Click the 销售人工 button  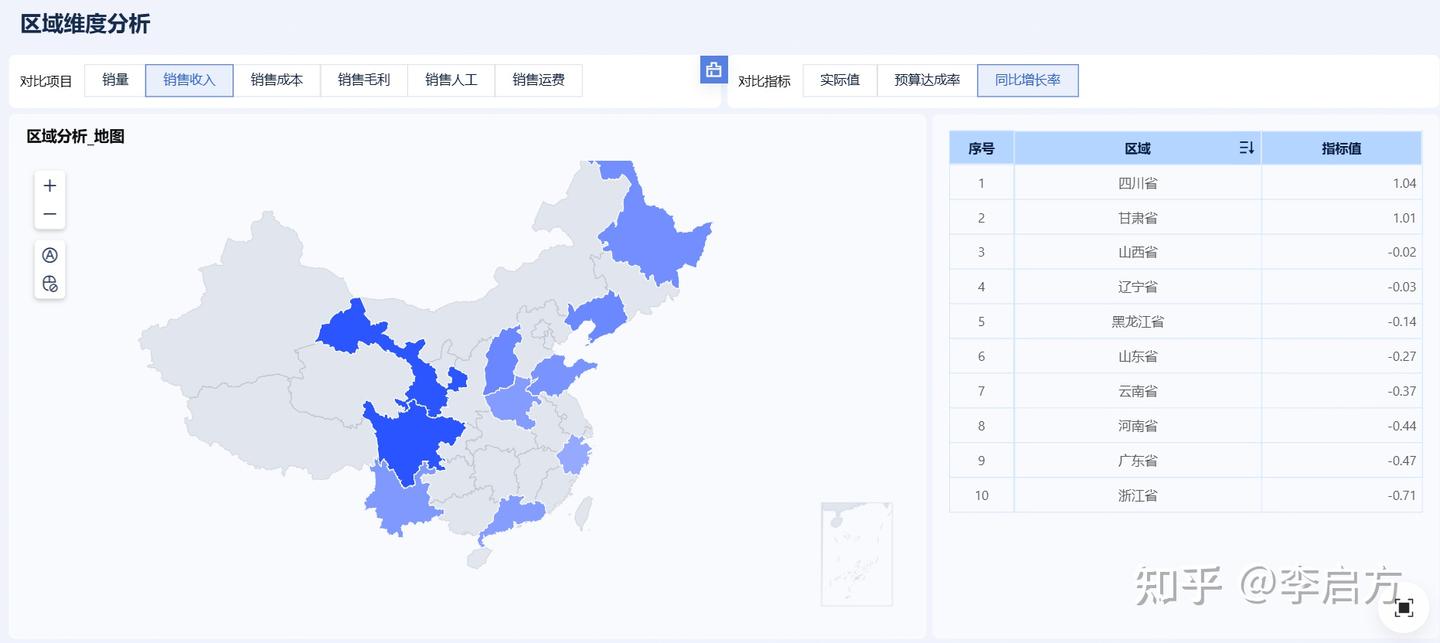[451, 80]
